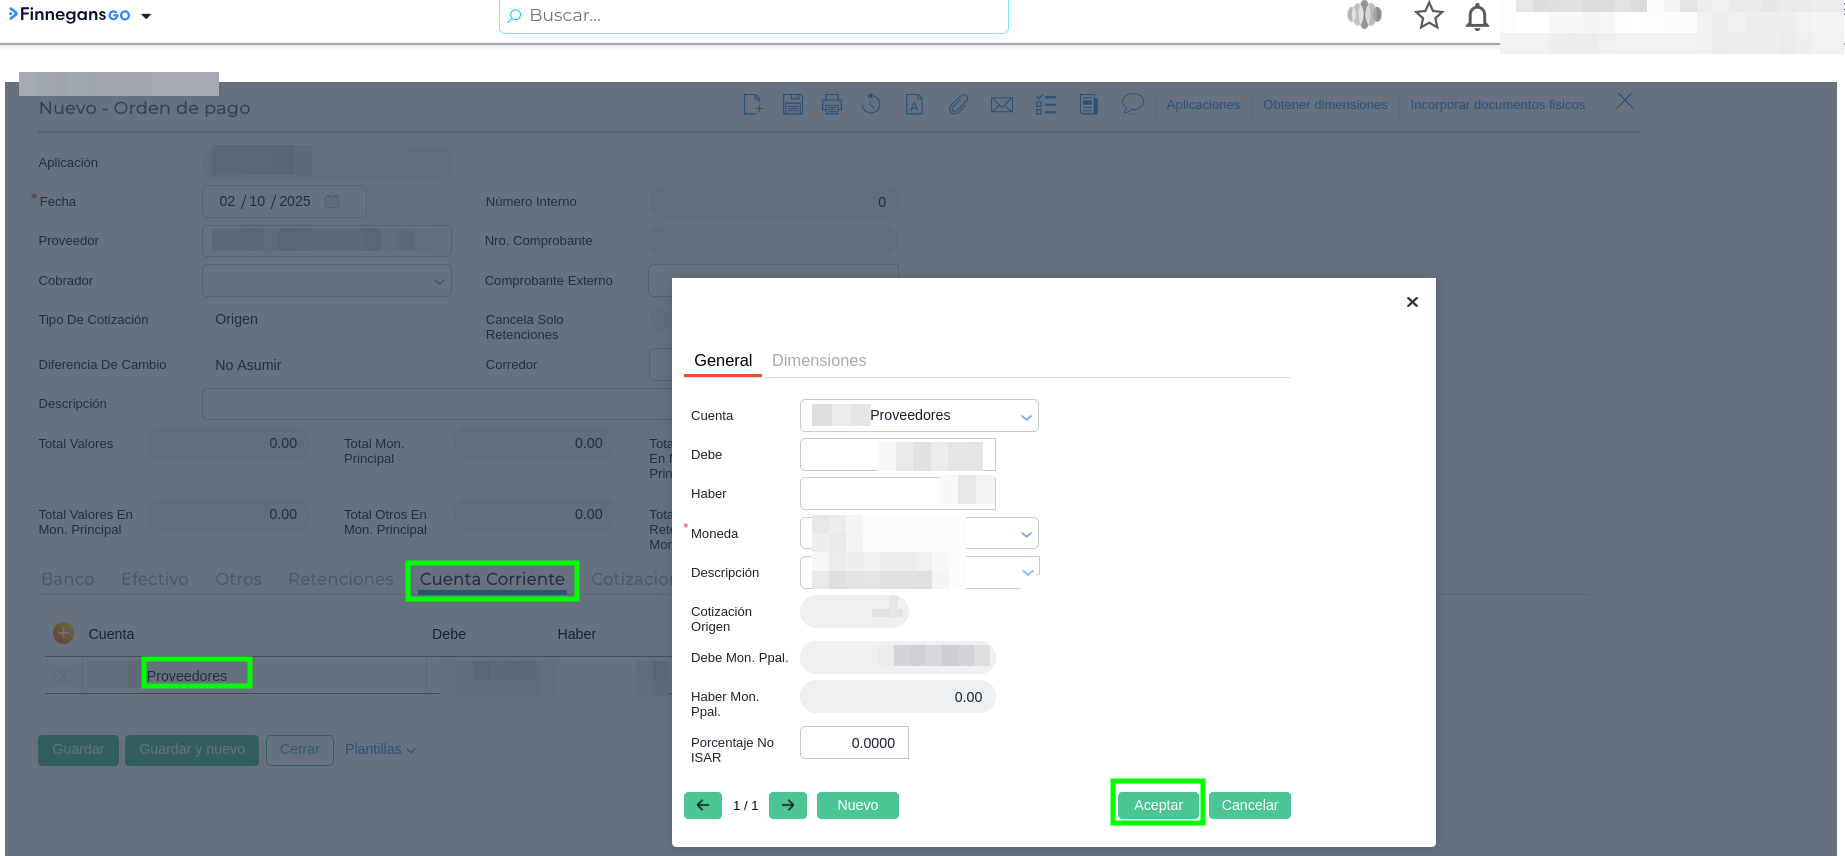Click the envelope email icon
Viewport: 1845px width, 856px height.
point(1001,105)
